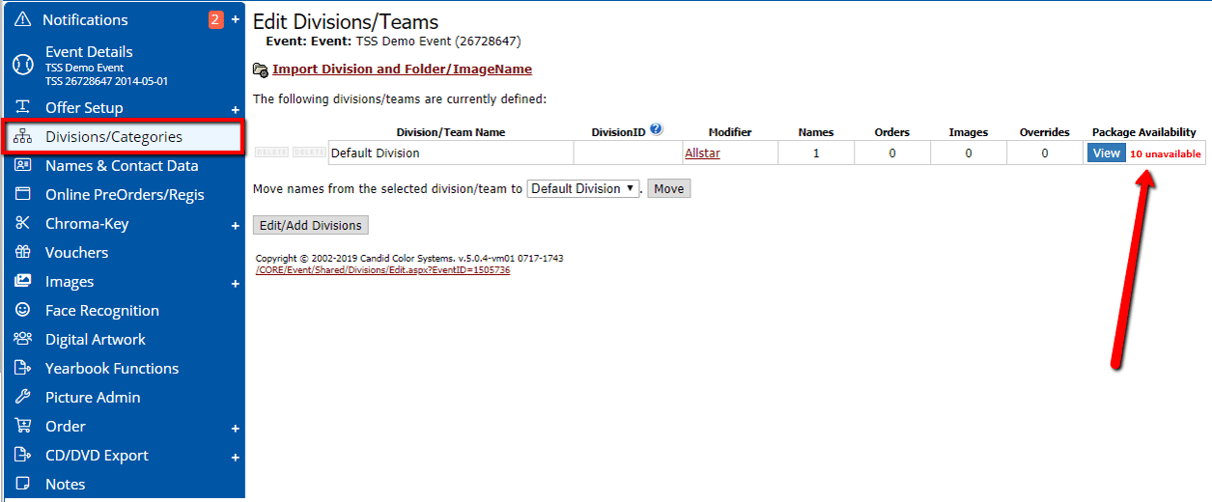Click the Candid Color Systems copyright text

pyautogui.click(x=409, y=258)
